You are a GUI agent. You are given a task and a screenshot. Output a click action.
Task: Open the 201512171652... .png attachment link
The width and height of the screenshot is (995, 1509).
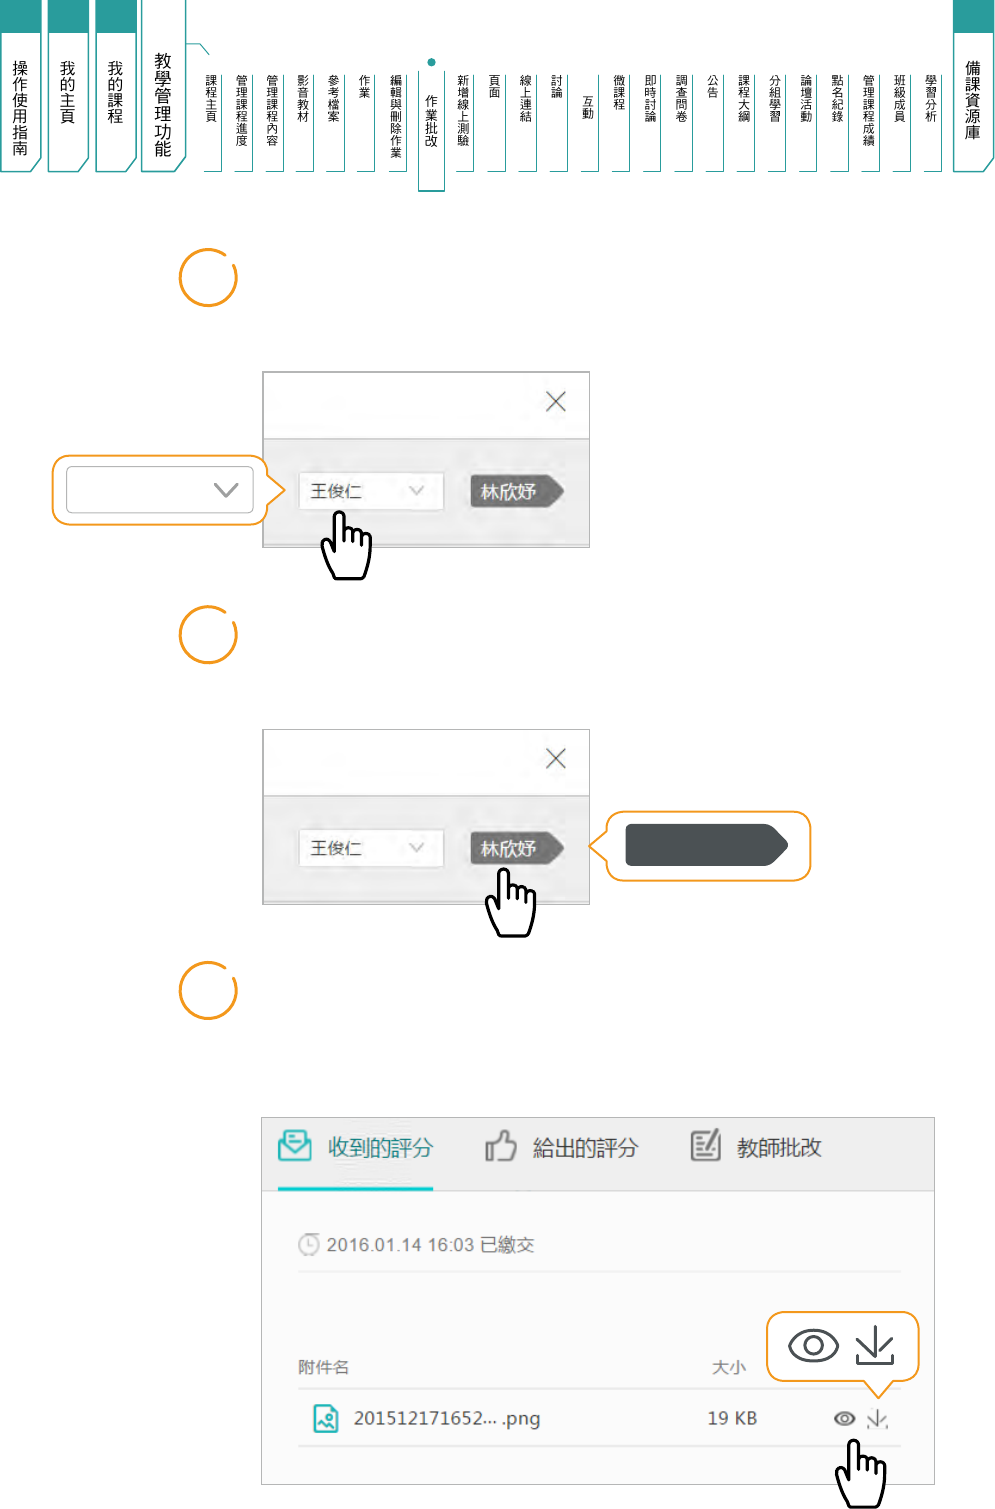pos(446,1418)
